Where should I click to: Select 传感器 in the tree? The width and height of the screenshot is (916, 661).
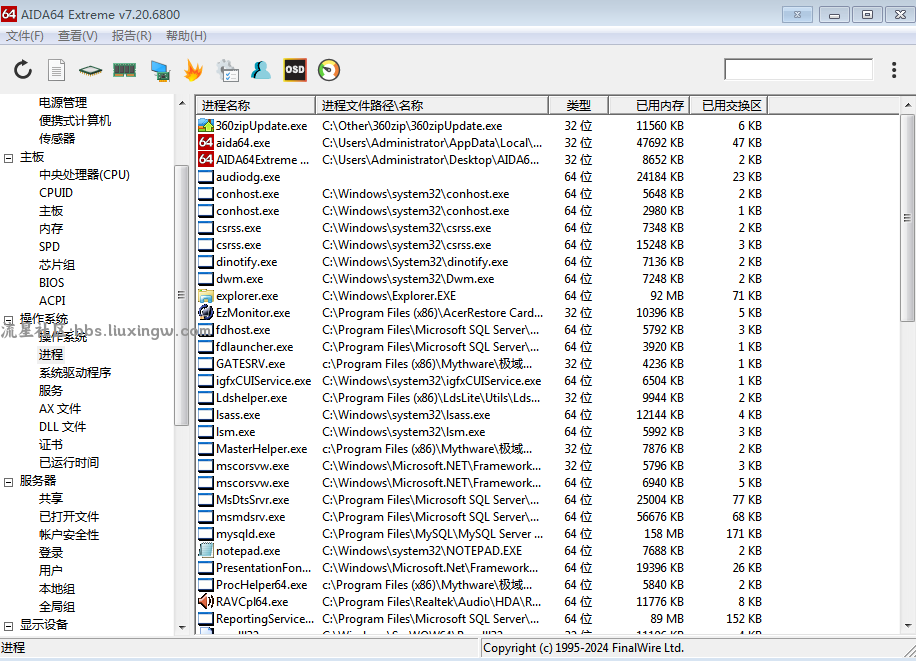pyautogui.click(x=57, y=139)
